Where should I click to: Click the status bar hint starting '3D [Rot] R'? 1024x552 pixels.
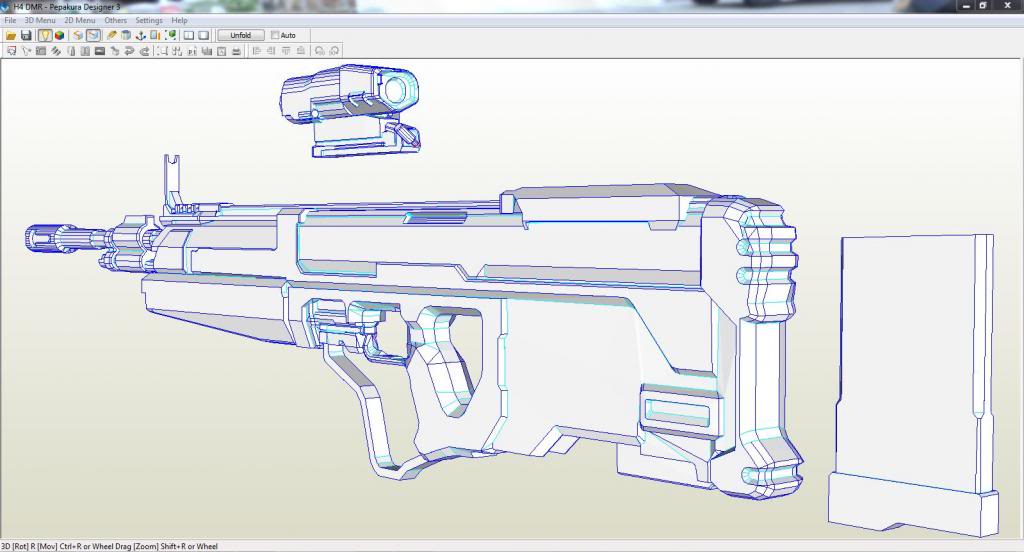click(x=110, y=546)
